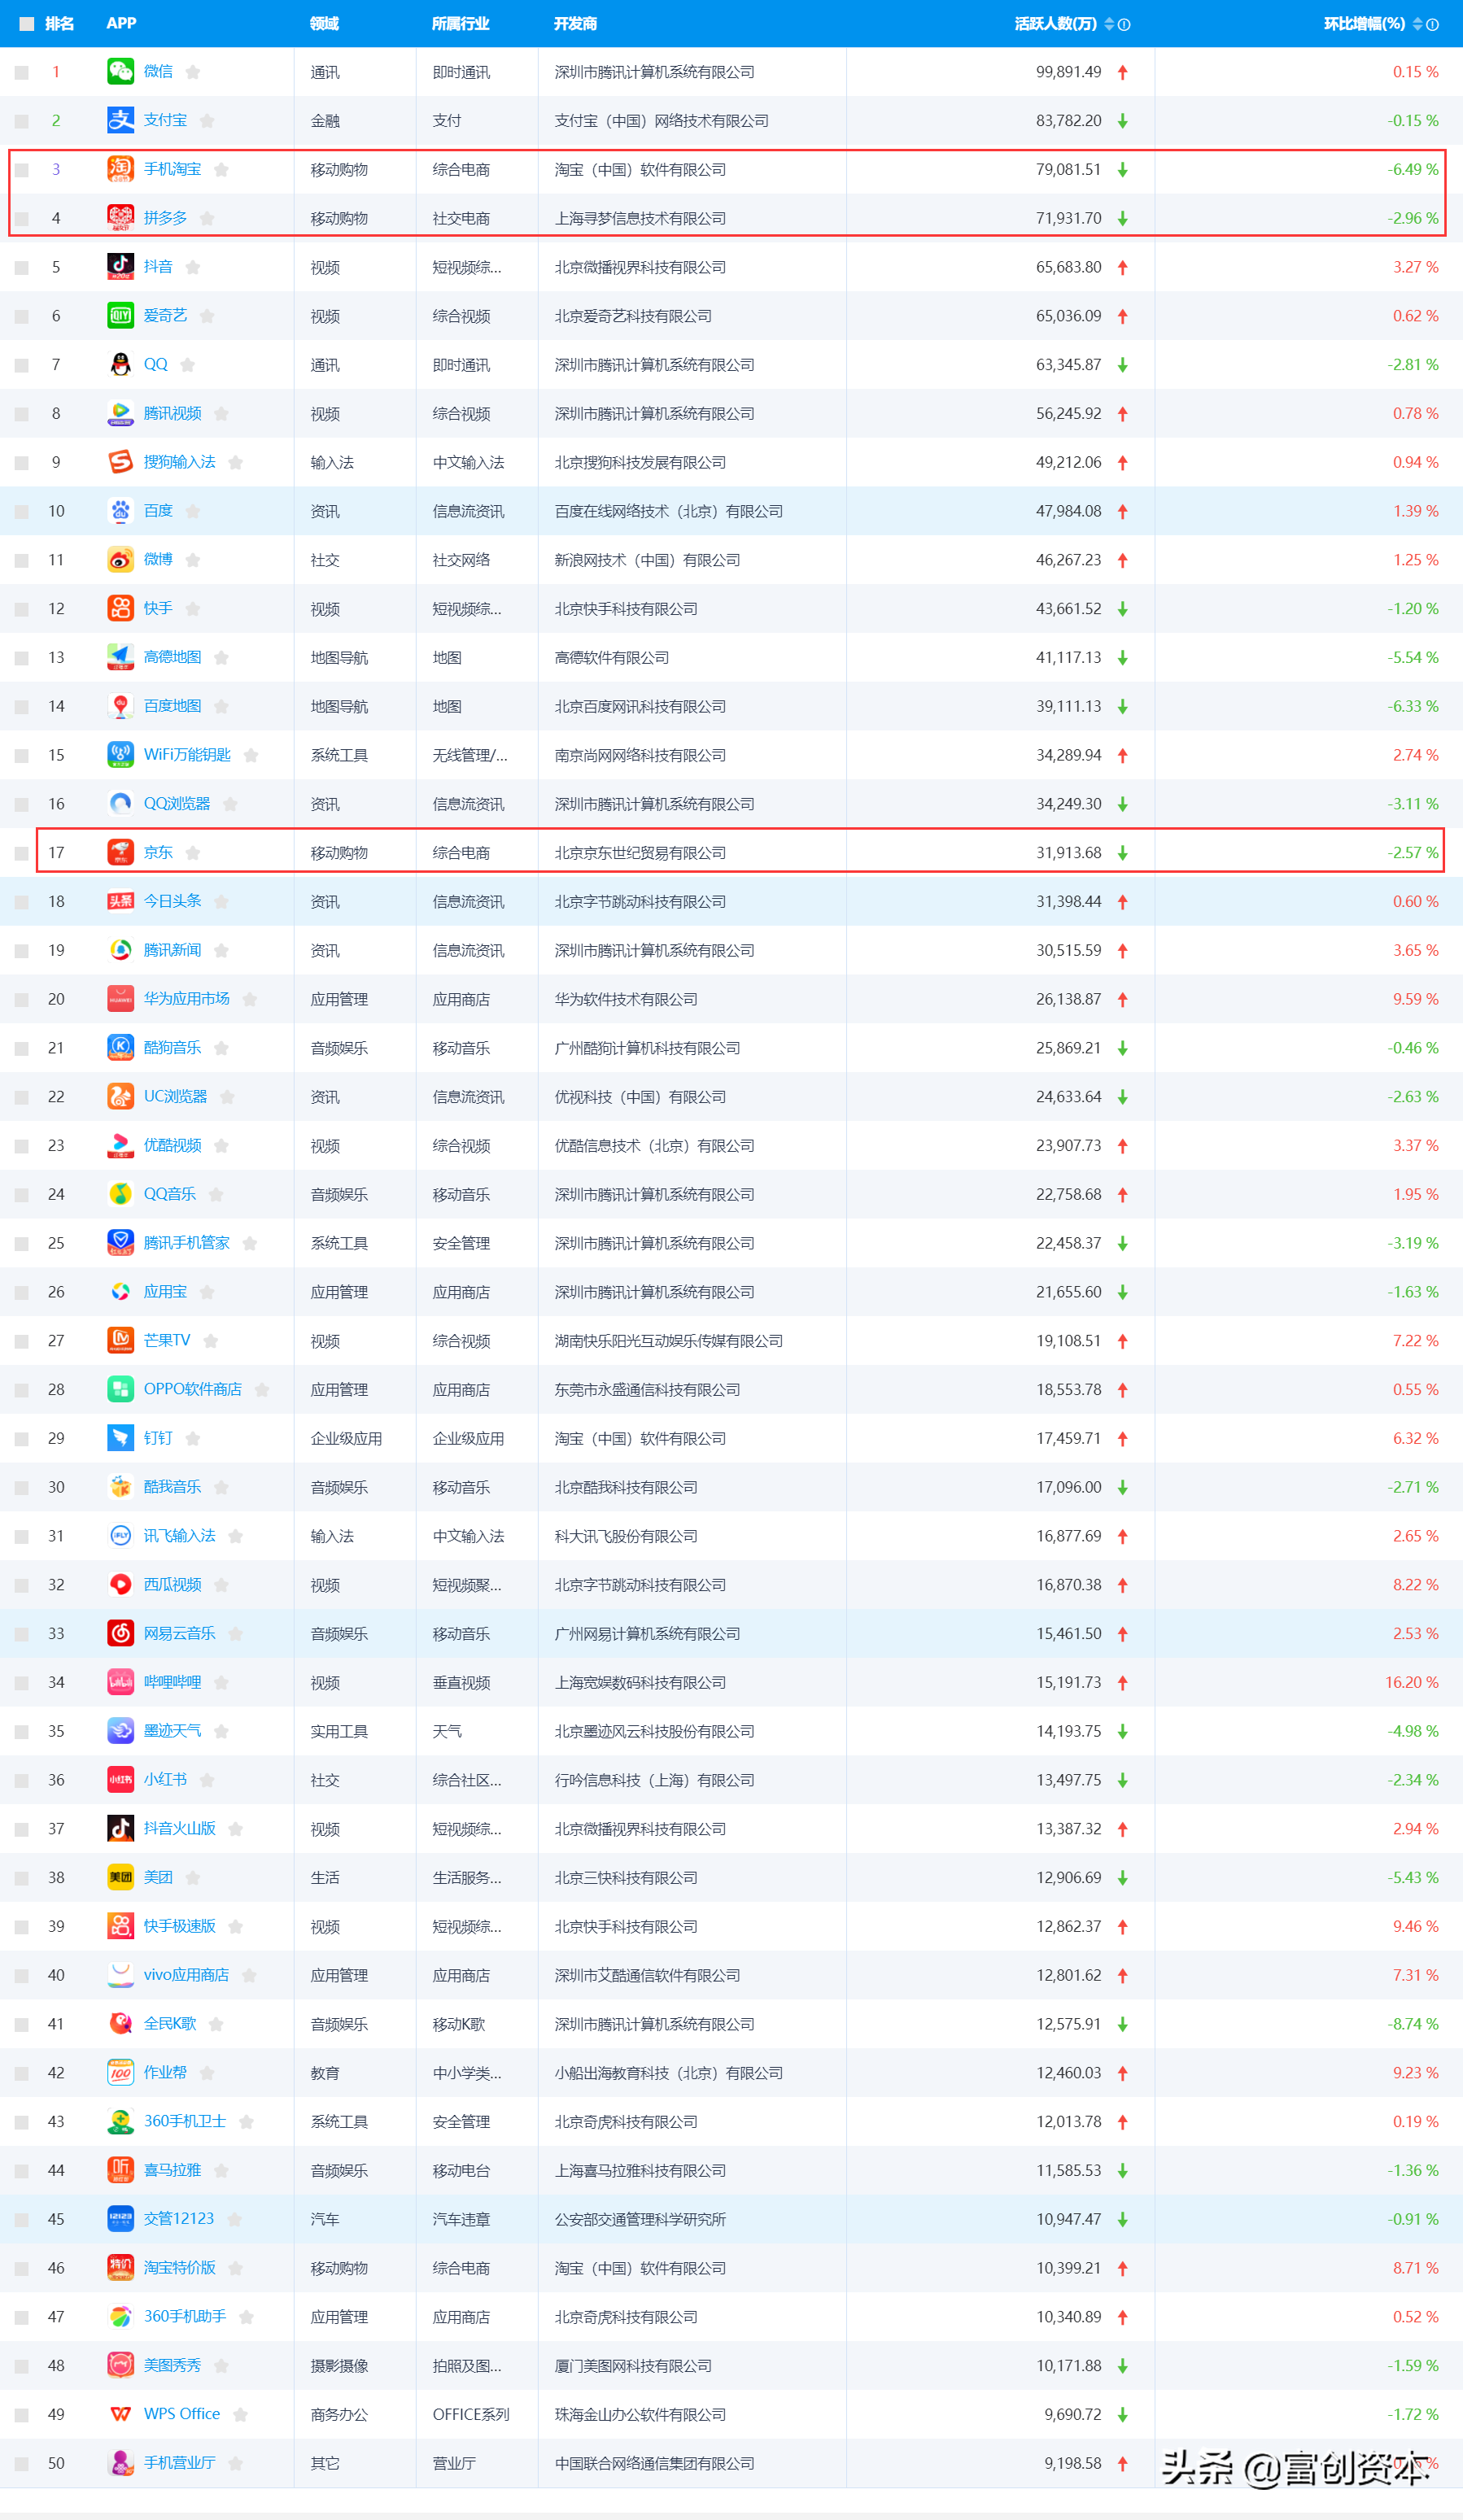Click the 移动K歌 industry cell
Screen dimensions: 1463x2520
[x=459, y=2024]
